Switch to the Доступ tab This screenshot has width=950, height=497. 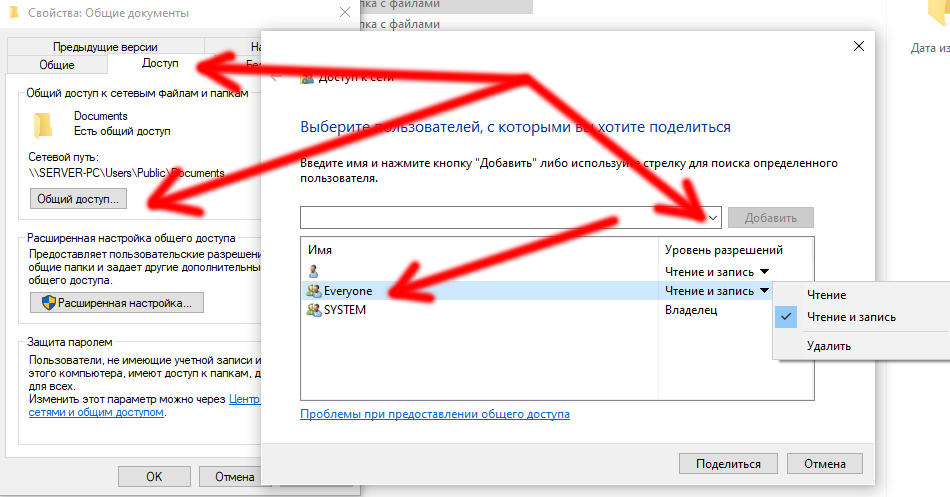point(160,63)
